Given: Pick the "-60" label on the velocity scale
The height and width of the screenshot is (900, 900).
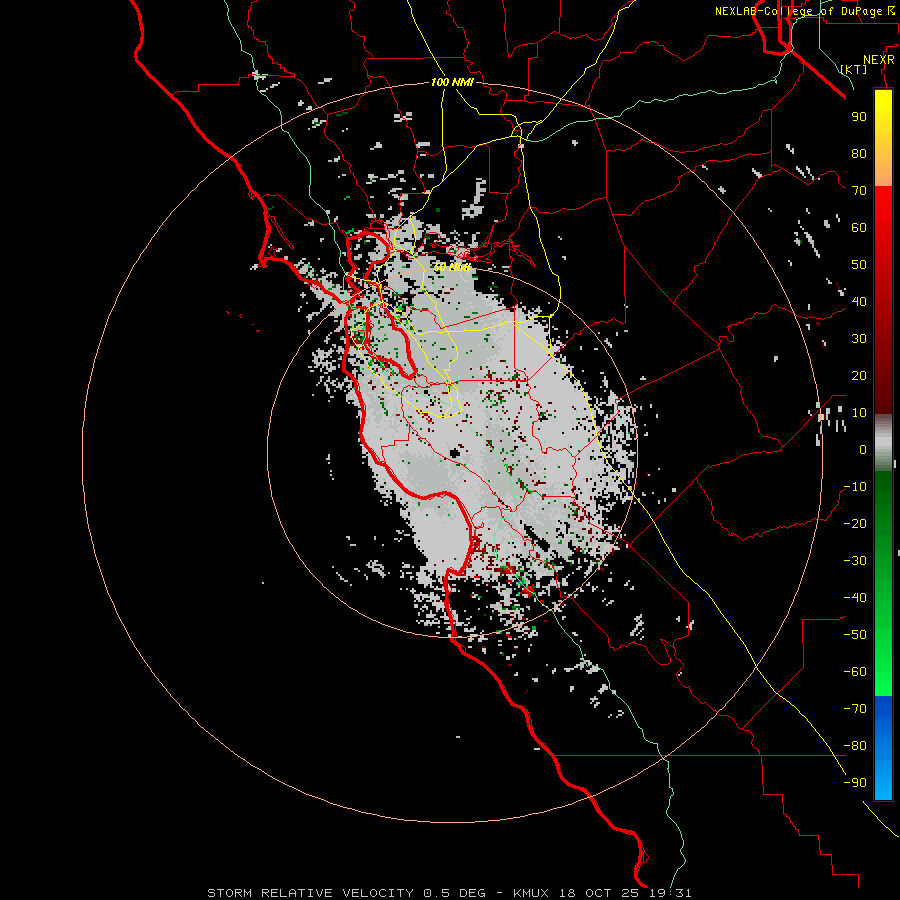Looking at the screenshot, I should (855, 672).
